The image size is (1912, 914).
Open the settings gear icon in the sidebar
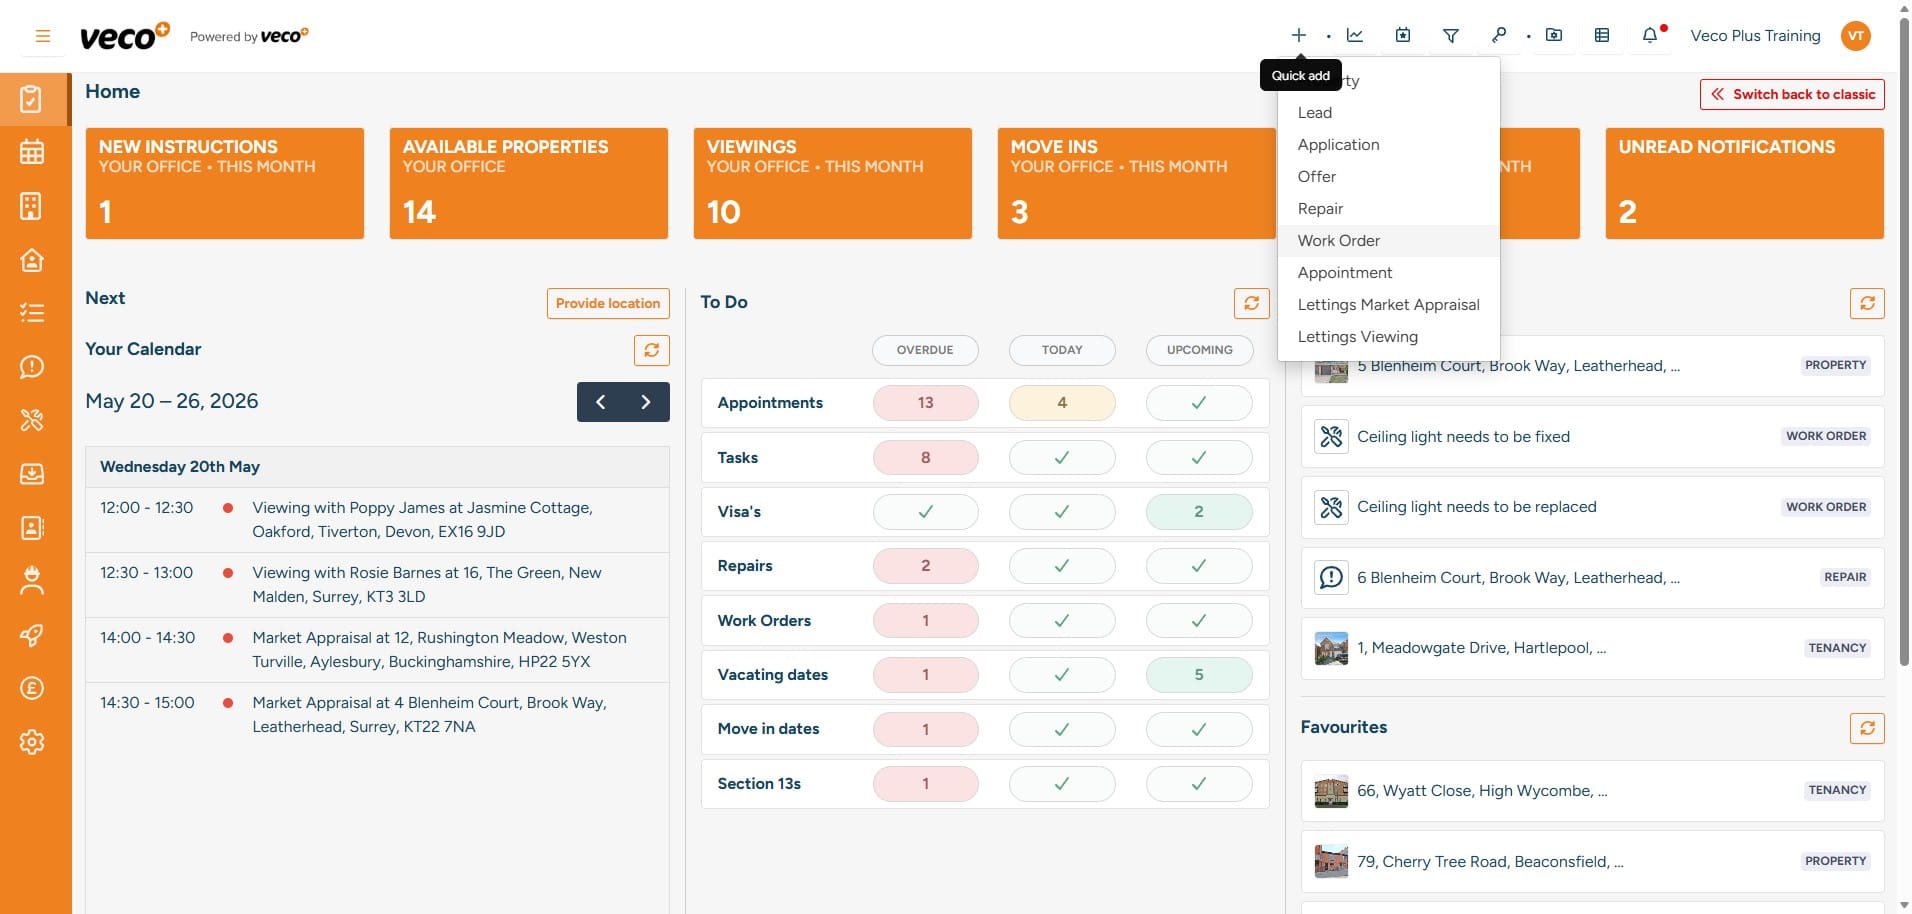pos(32,742)
